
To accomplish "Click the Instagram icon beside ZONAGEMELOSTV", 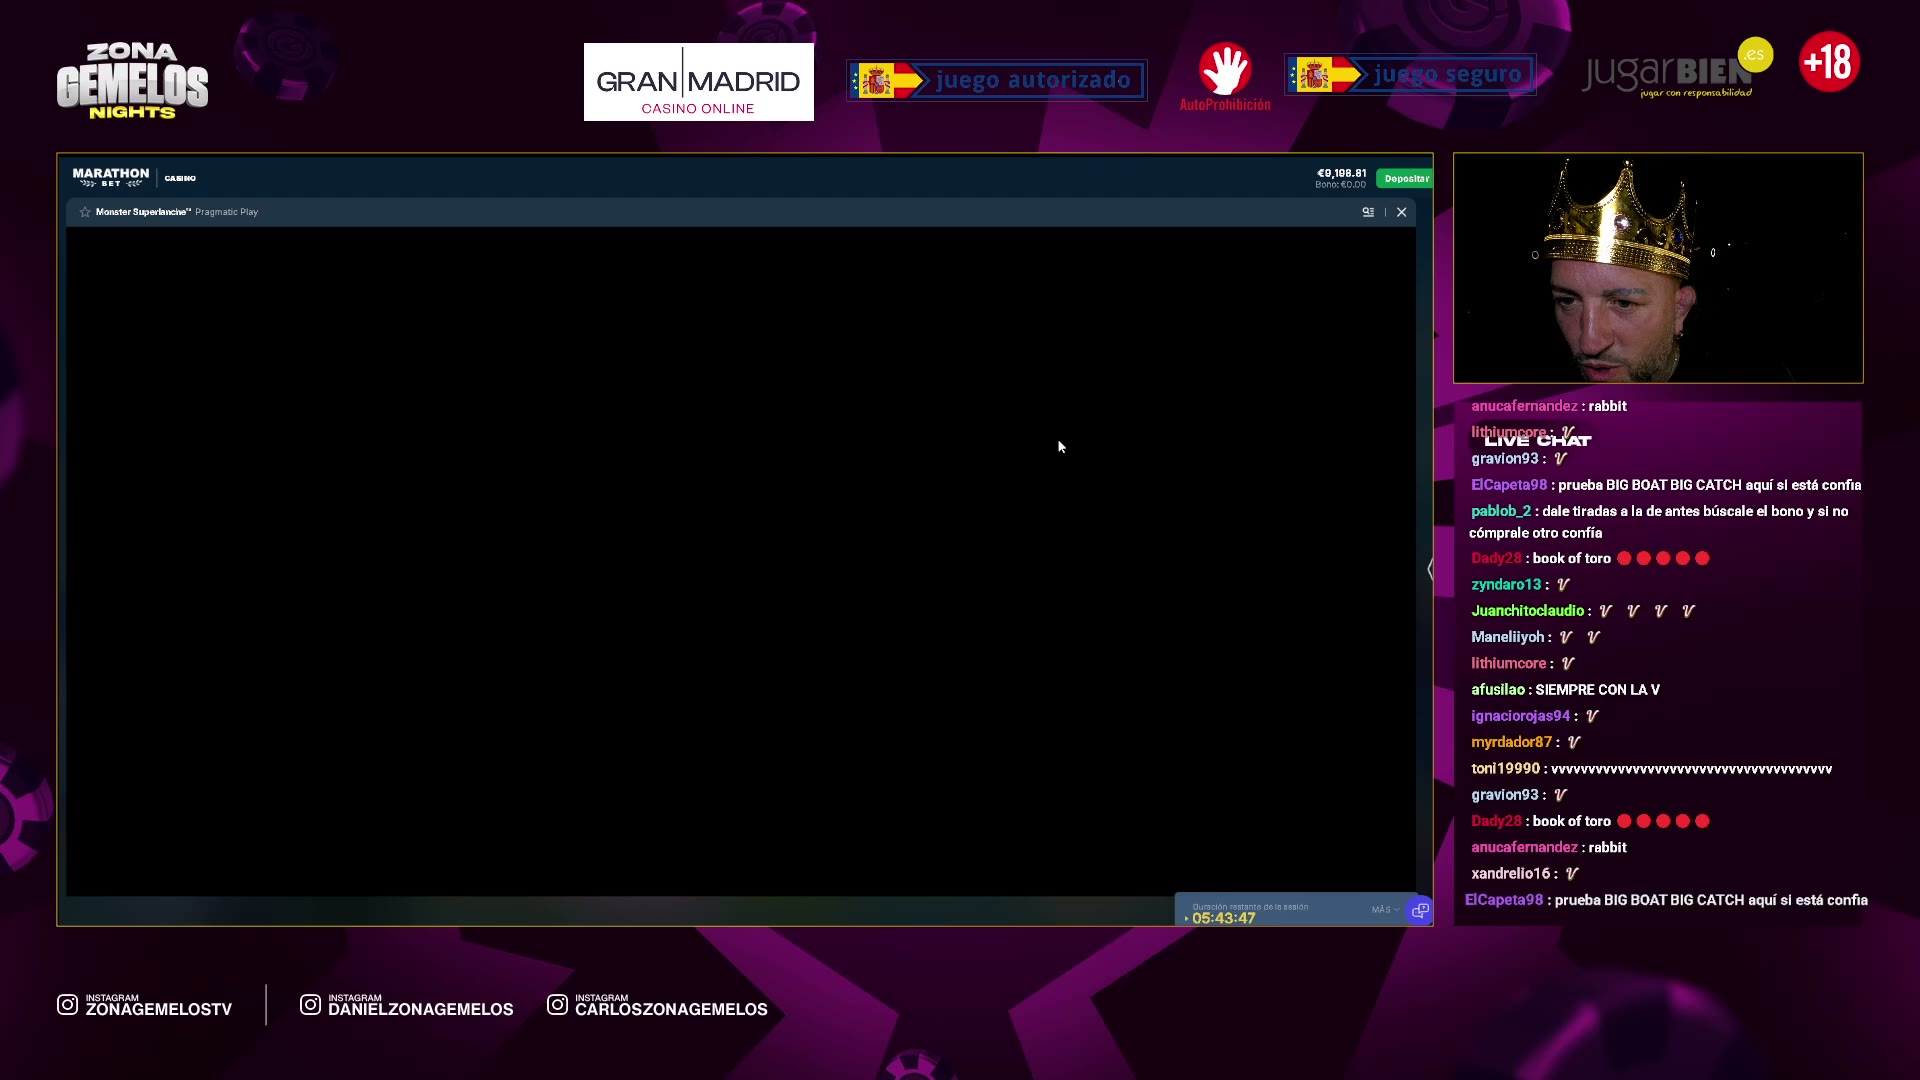I will (x=67, y=1004).
